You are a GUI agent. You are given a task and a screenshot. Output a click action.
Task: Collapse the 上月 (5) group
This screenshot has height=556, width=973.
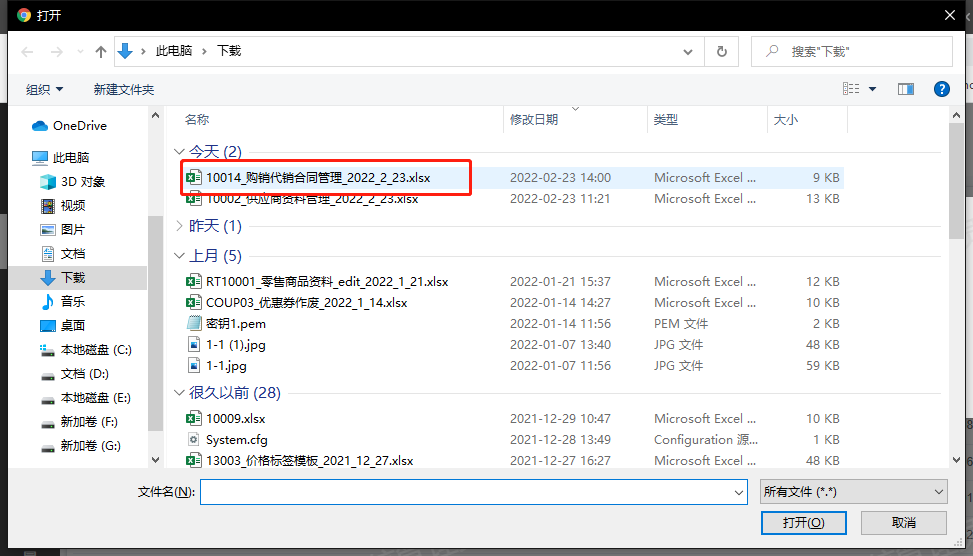coord(180,256)
